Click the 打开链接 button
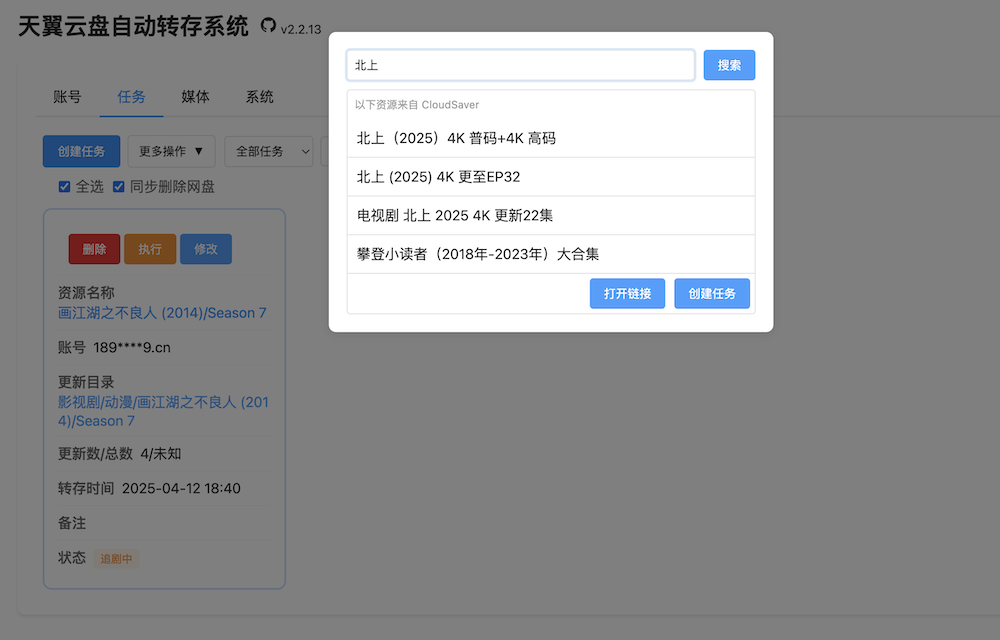This screenshot has width=1000, height=640. (627, 293)
